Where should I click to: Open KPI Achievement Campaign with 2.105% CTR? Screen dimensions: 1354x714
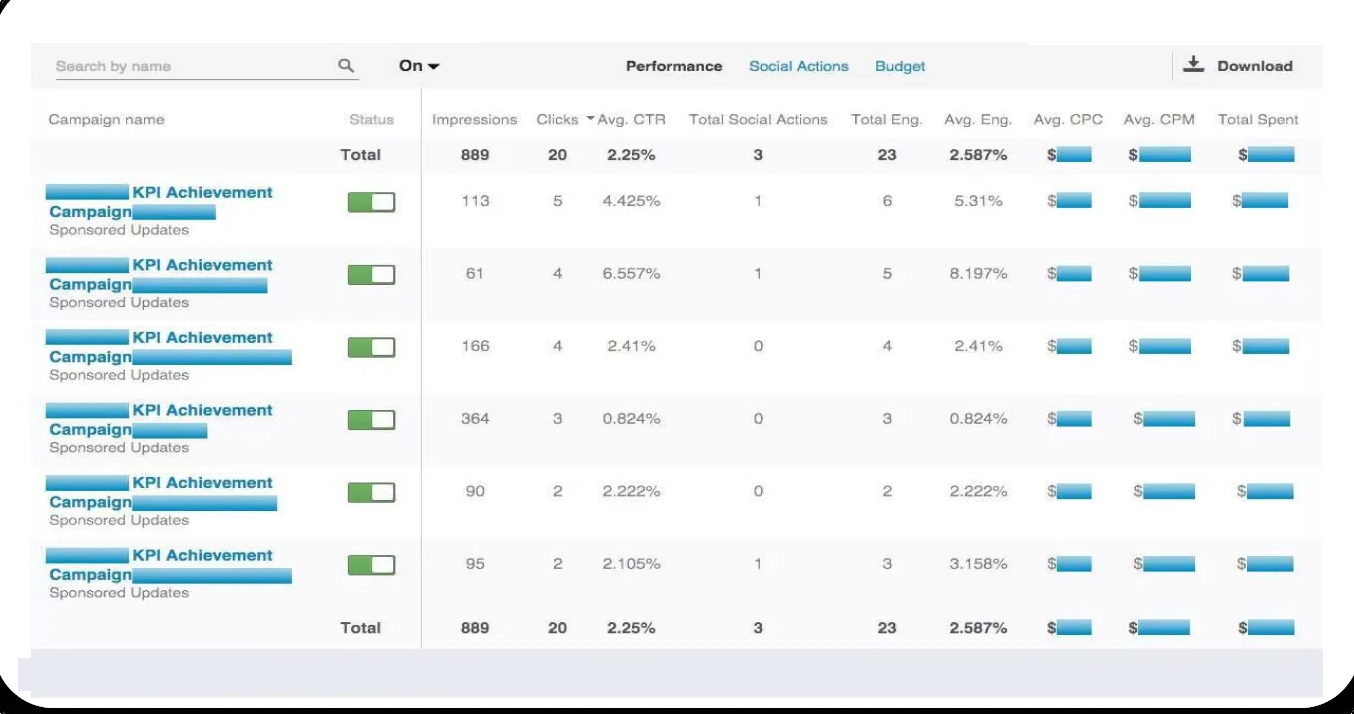click(x=169, y=565)
